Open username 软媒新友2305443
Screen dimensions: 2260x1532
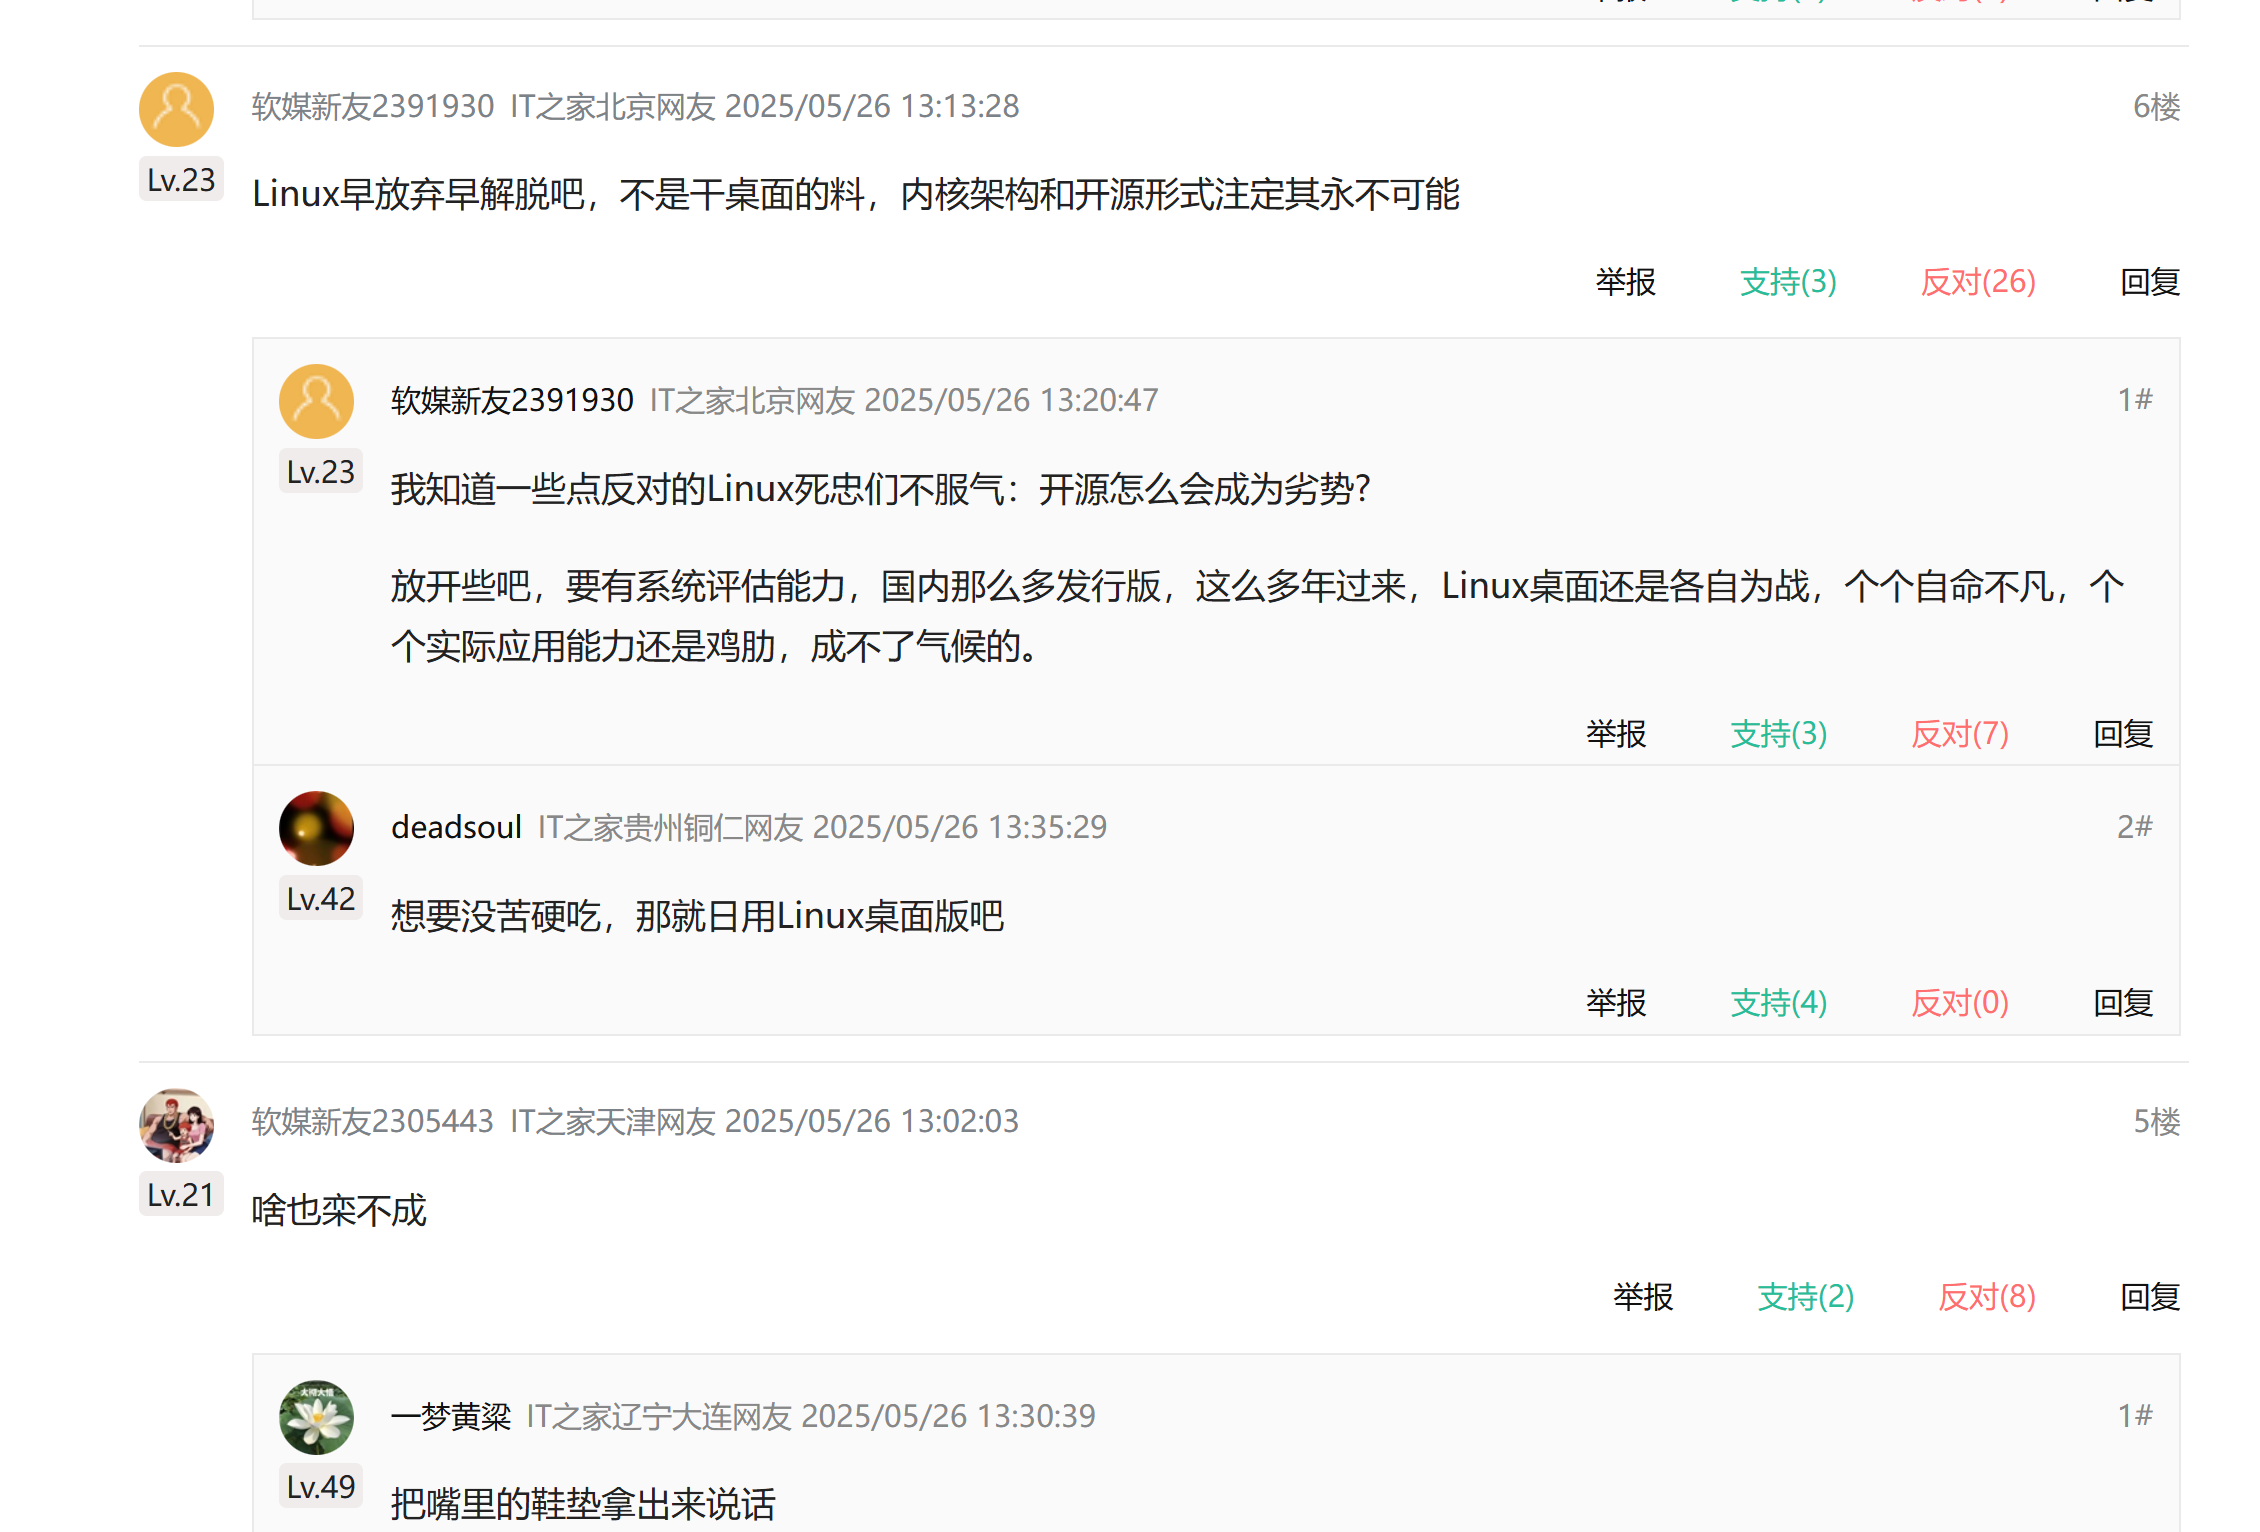(373, 1121)
